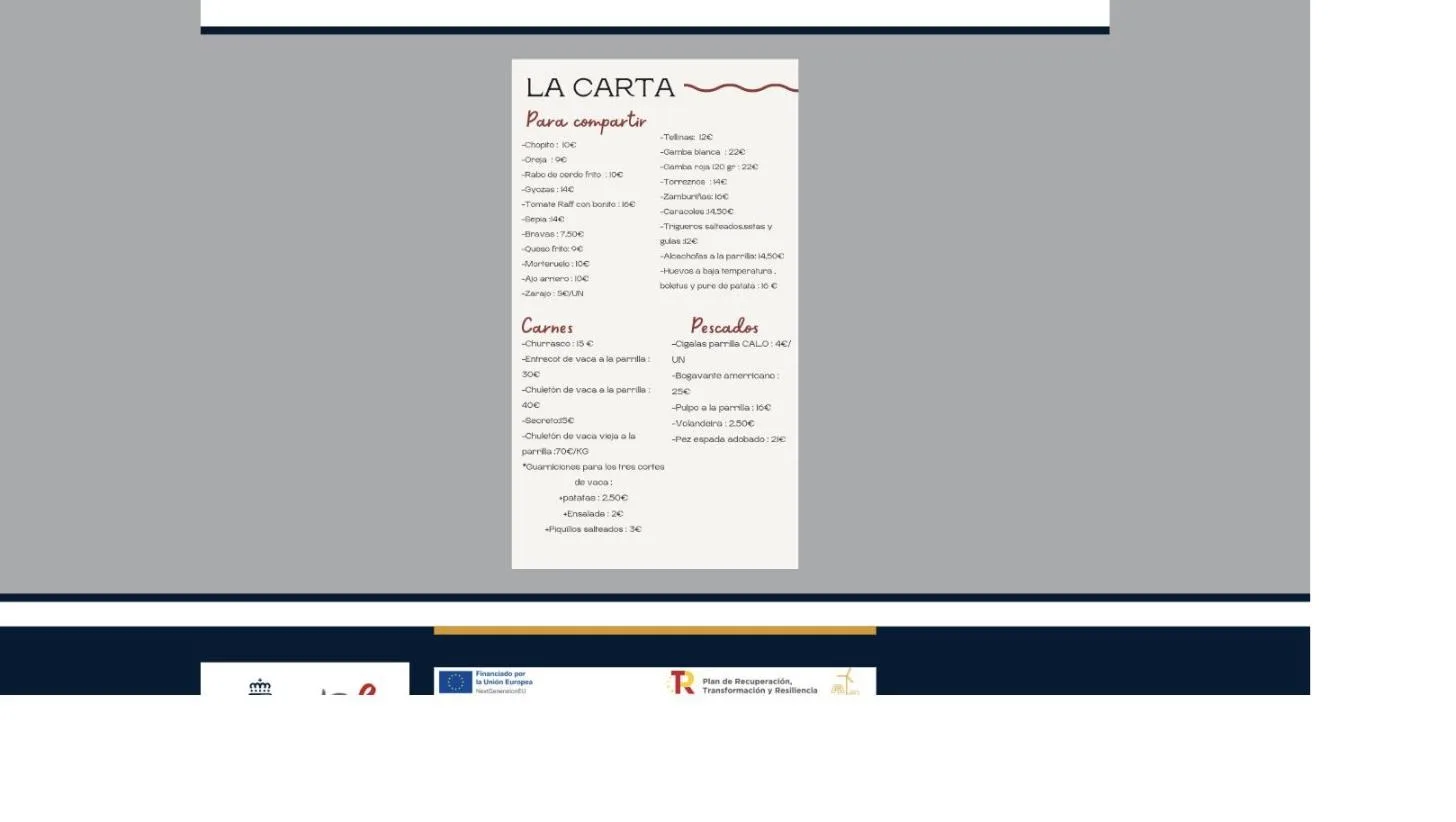Click the 'Chopito : 10€' menu line

549,145
